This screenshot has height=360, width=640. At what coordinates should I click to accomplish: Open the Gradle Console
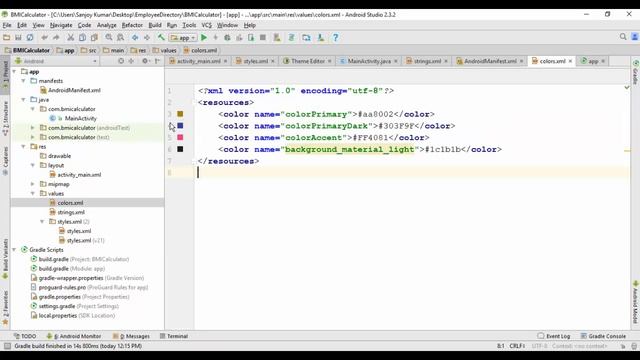603,336
